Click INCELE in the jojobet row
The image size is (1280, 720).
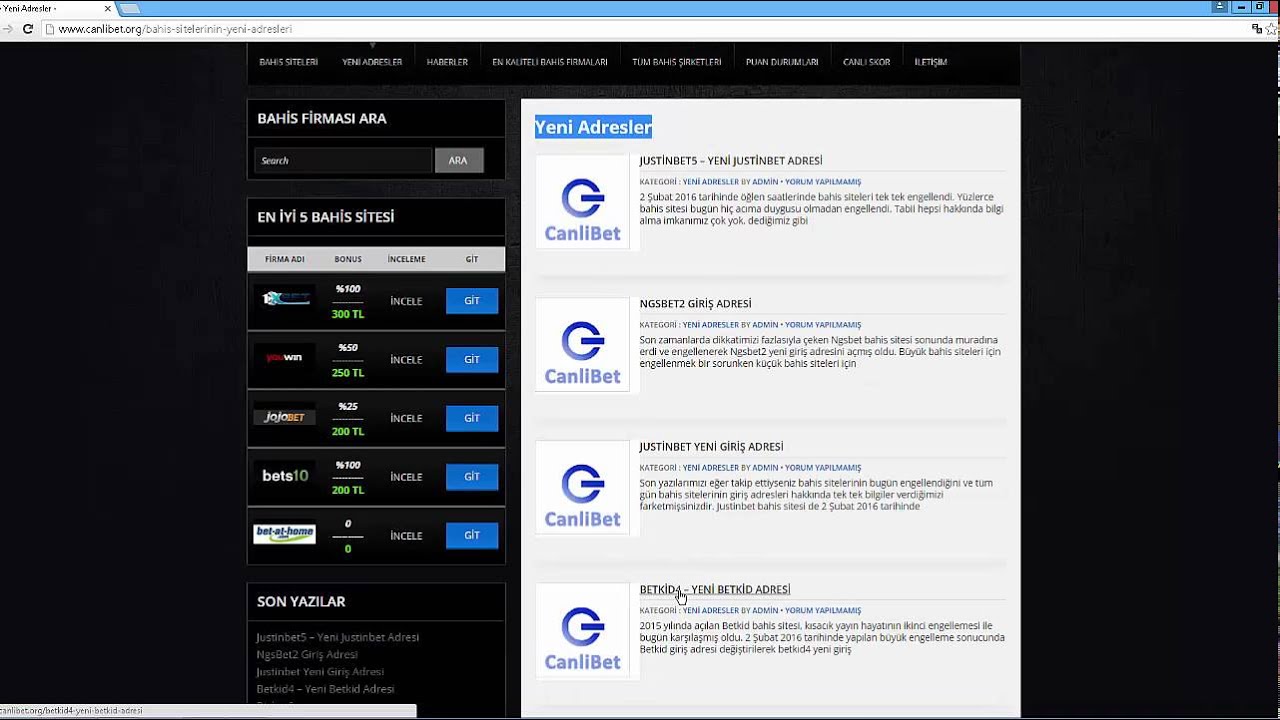point(406,418)
